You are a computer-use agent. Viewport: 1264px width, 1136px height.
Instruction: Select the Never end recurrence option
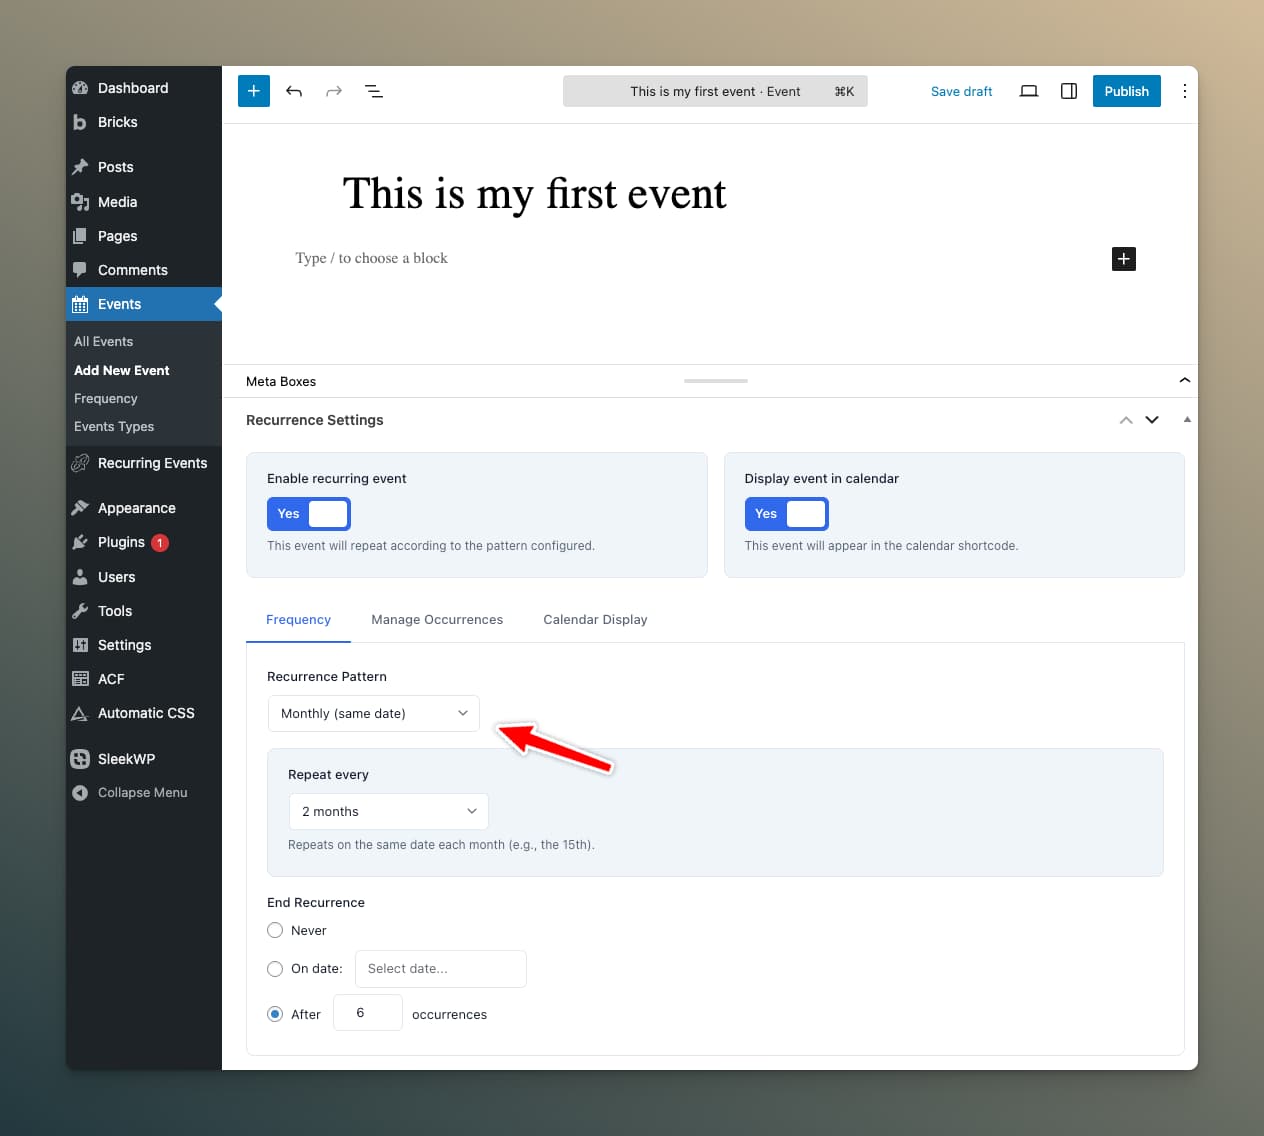pos(275,930)
